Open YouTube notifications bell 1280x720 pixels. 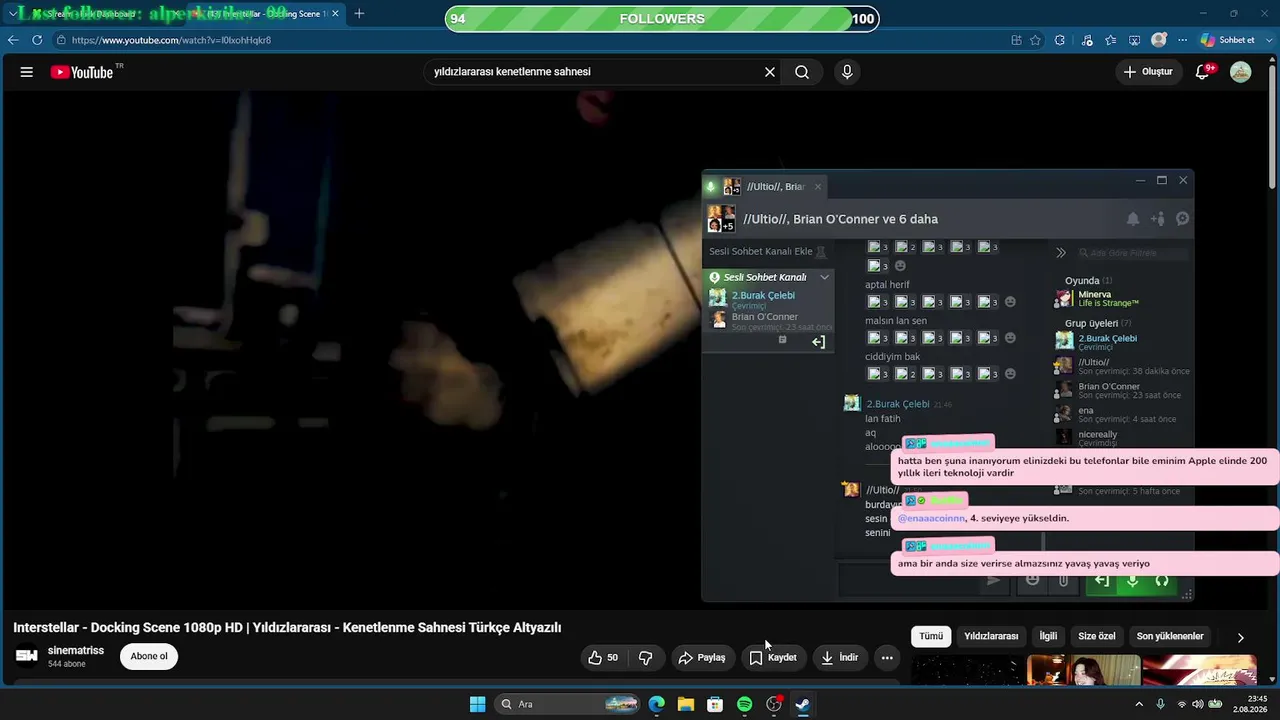1204,72
